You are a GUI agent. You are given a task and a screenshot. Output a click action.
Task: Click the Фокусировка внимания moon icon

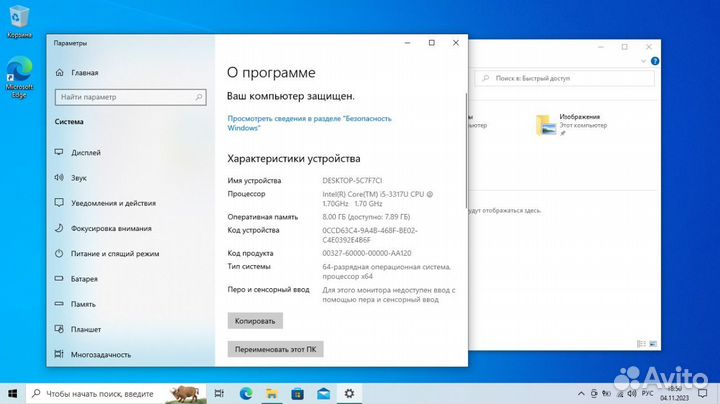coord(59,228)
